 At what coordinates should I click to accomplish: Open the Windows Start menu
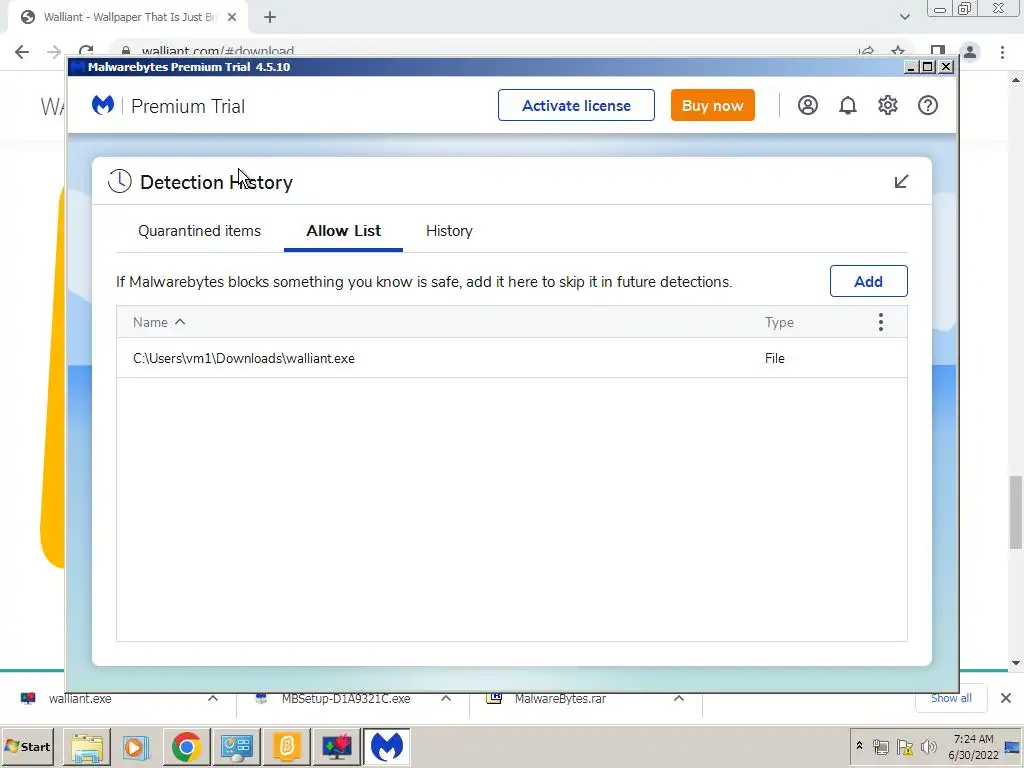(28, 746)
